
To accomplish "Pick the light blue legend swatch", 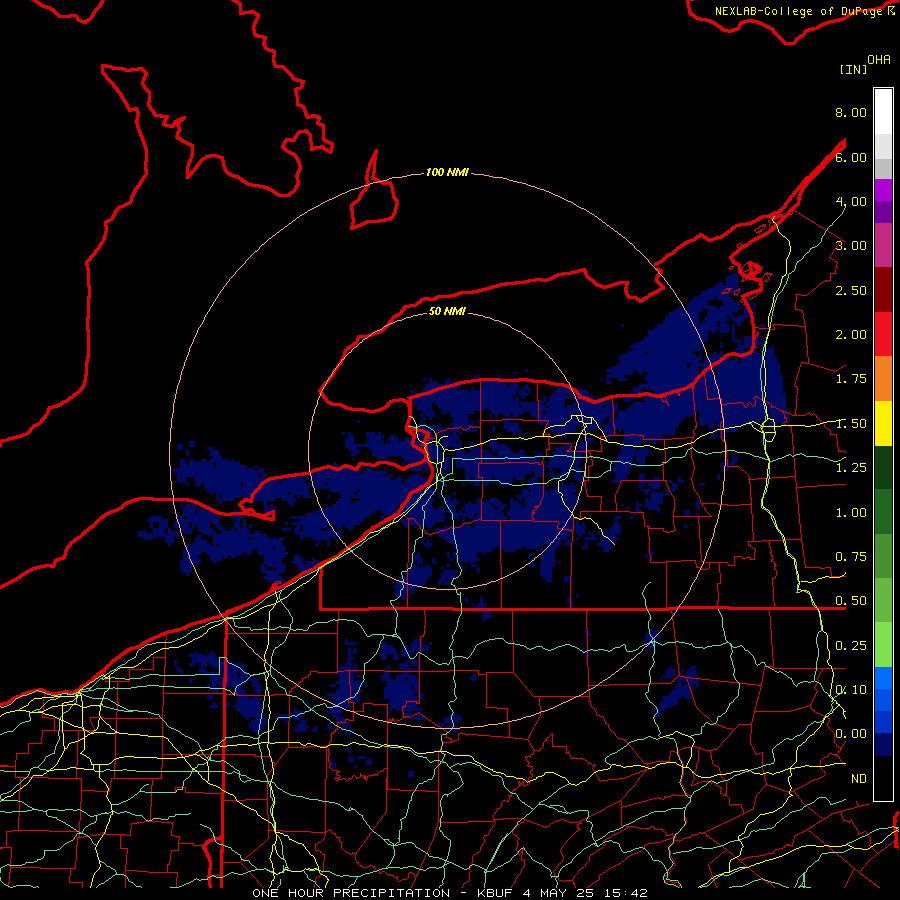I will click(883, 678).
